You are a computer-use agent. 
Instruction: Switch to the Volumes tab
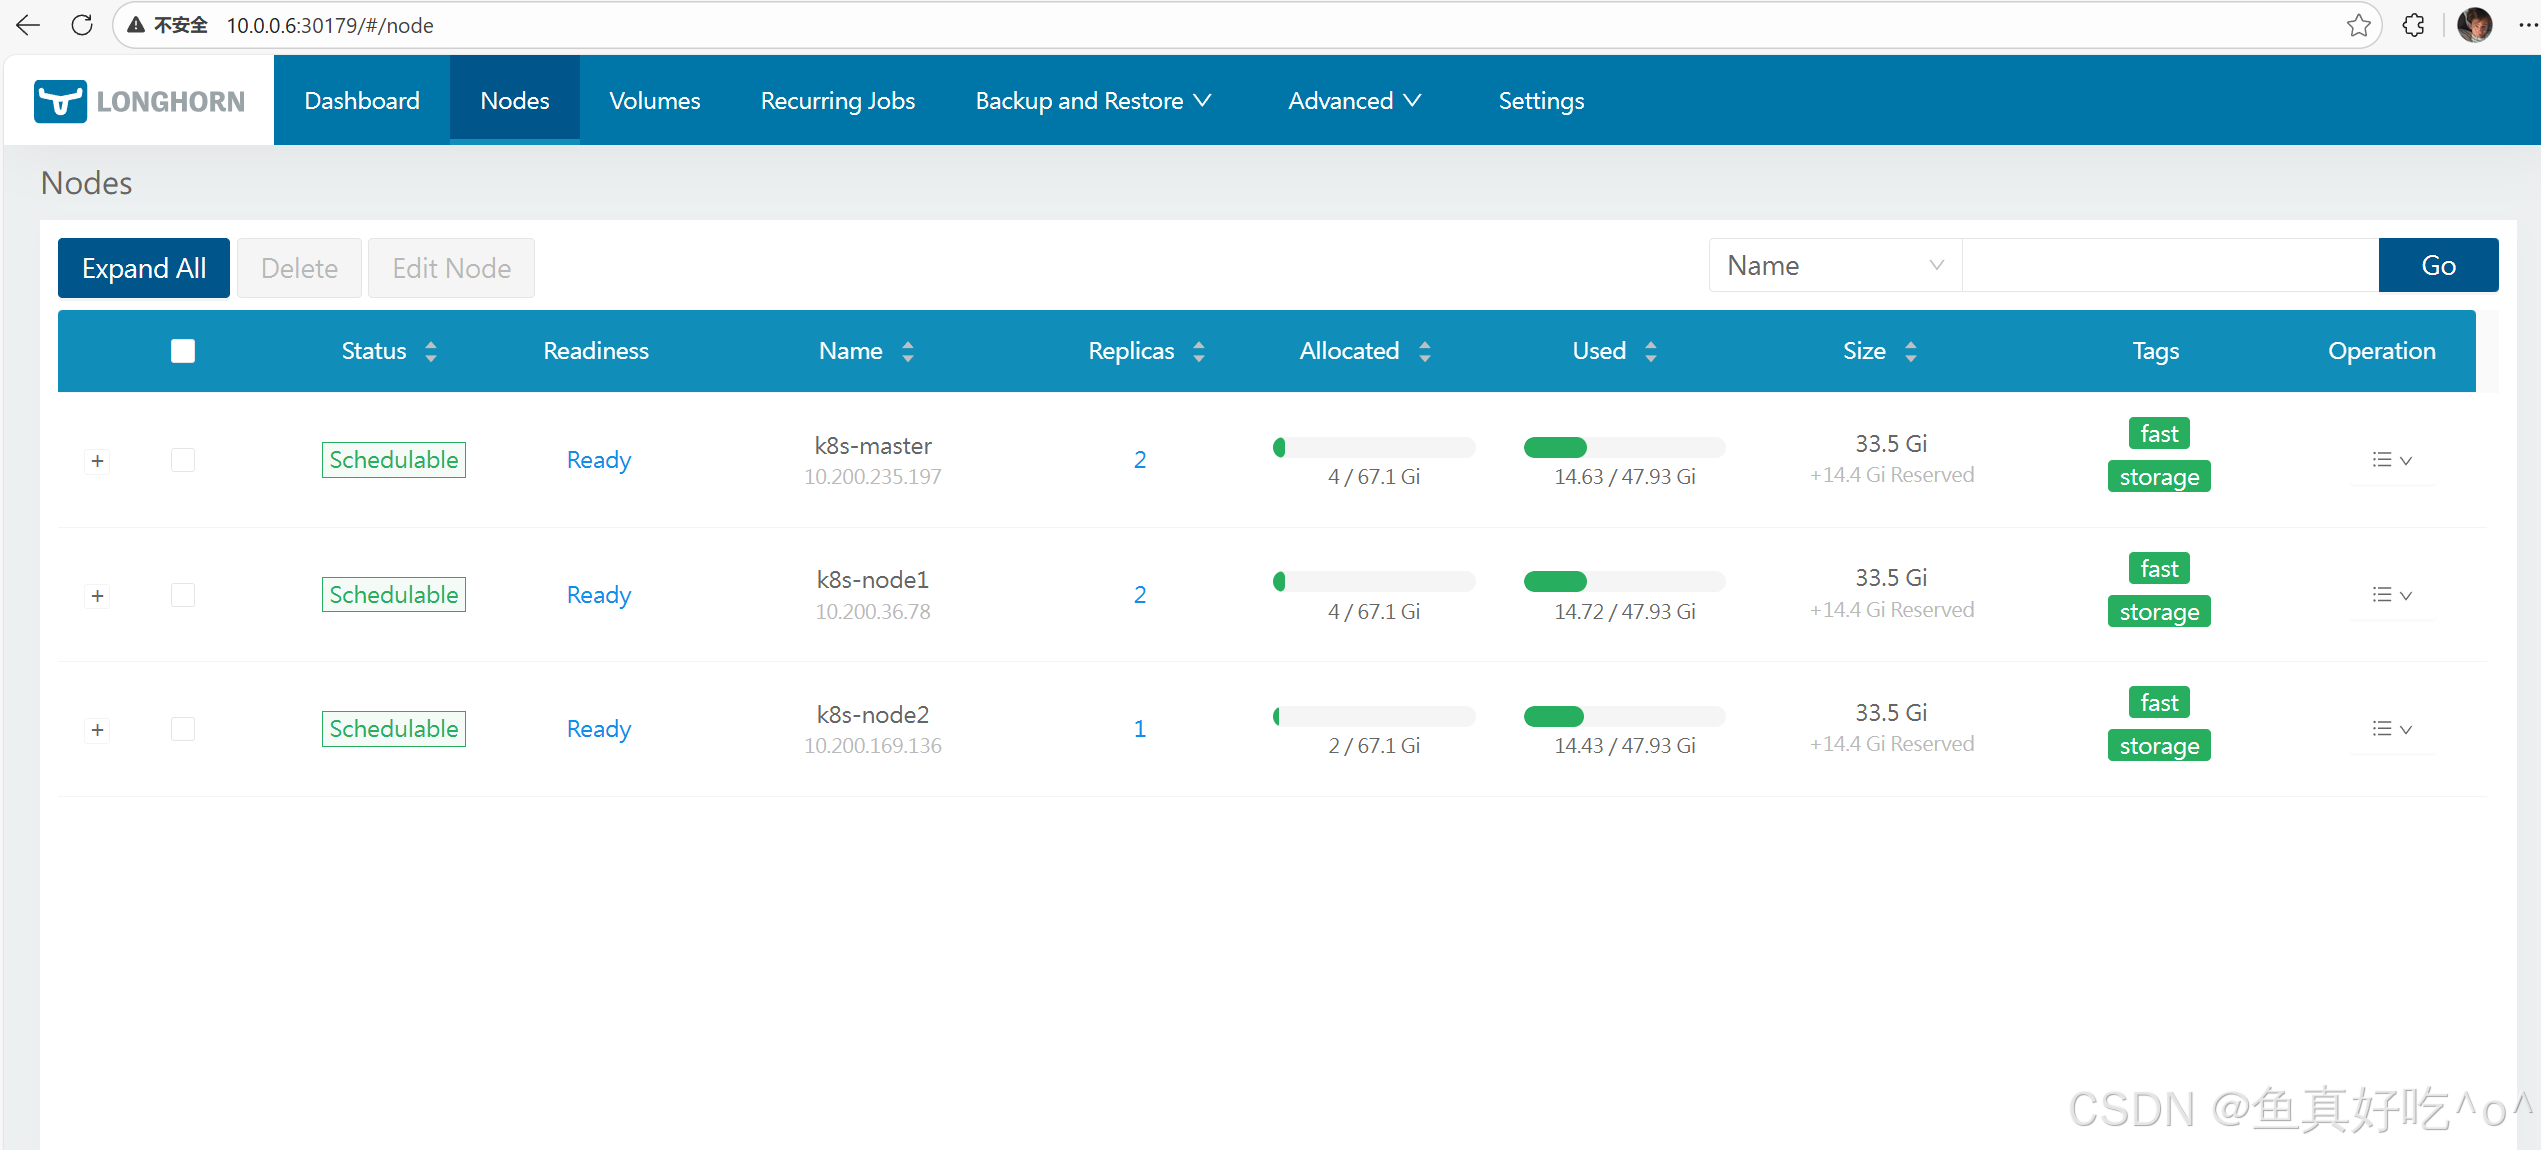click(x=654, y=101)
